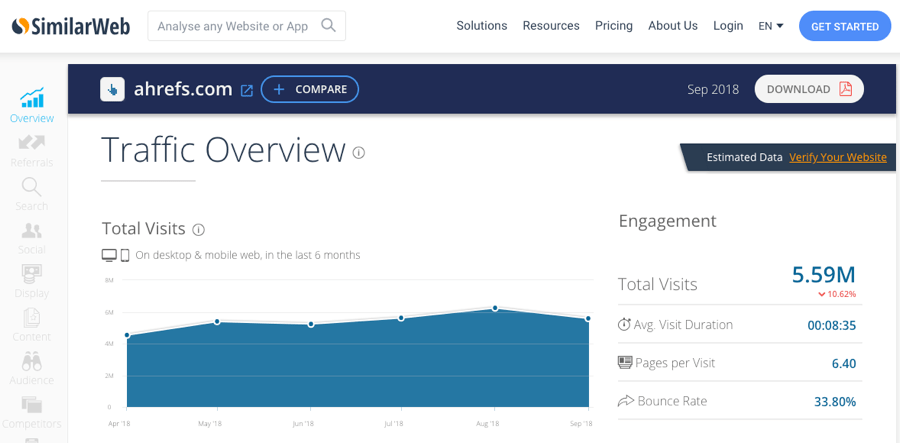Go to Referrals in the sidebar

coord(32,143)
